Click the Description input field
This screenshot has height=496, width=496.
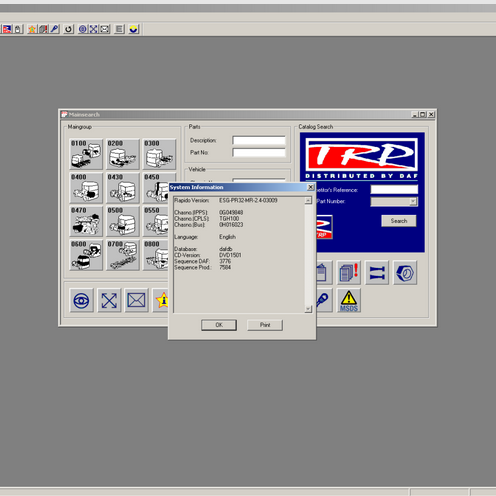(259, 140)
